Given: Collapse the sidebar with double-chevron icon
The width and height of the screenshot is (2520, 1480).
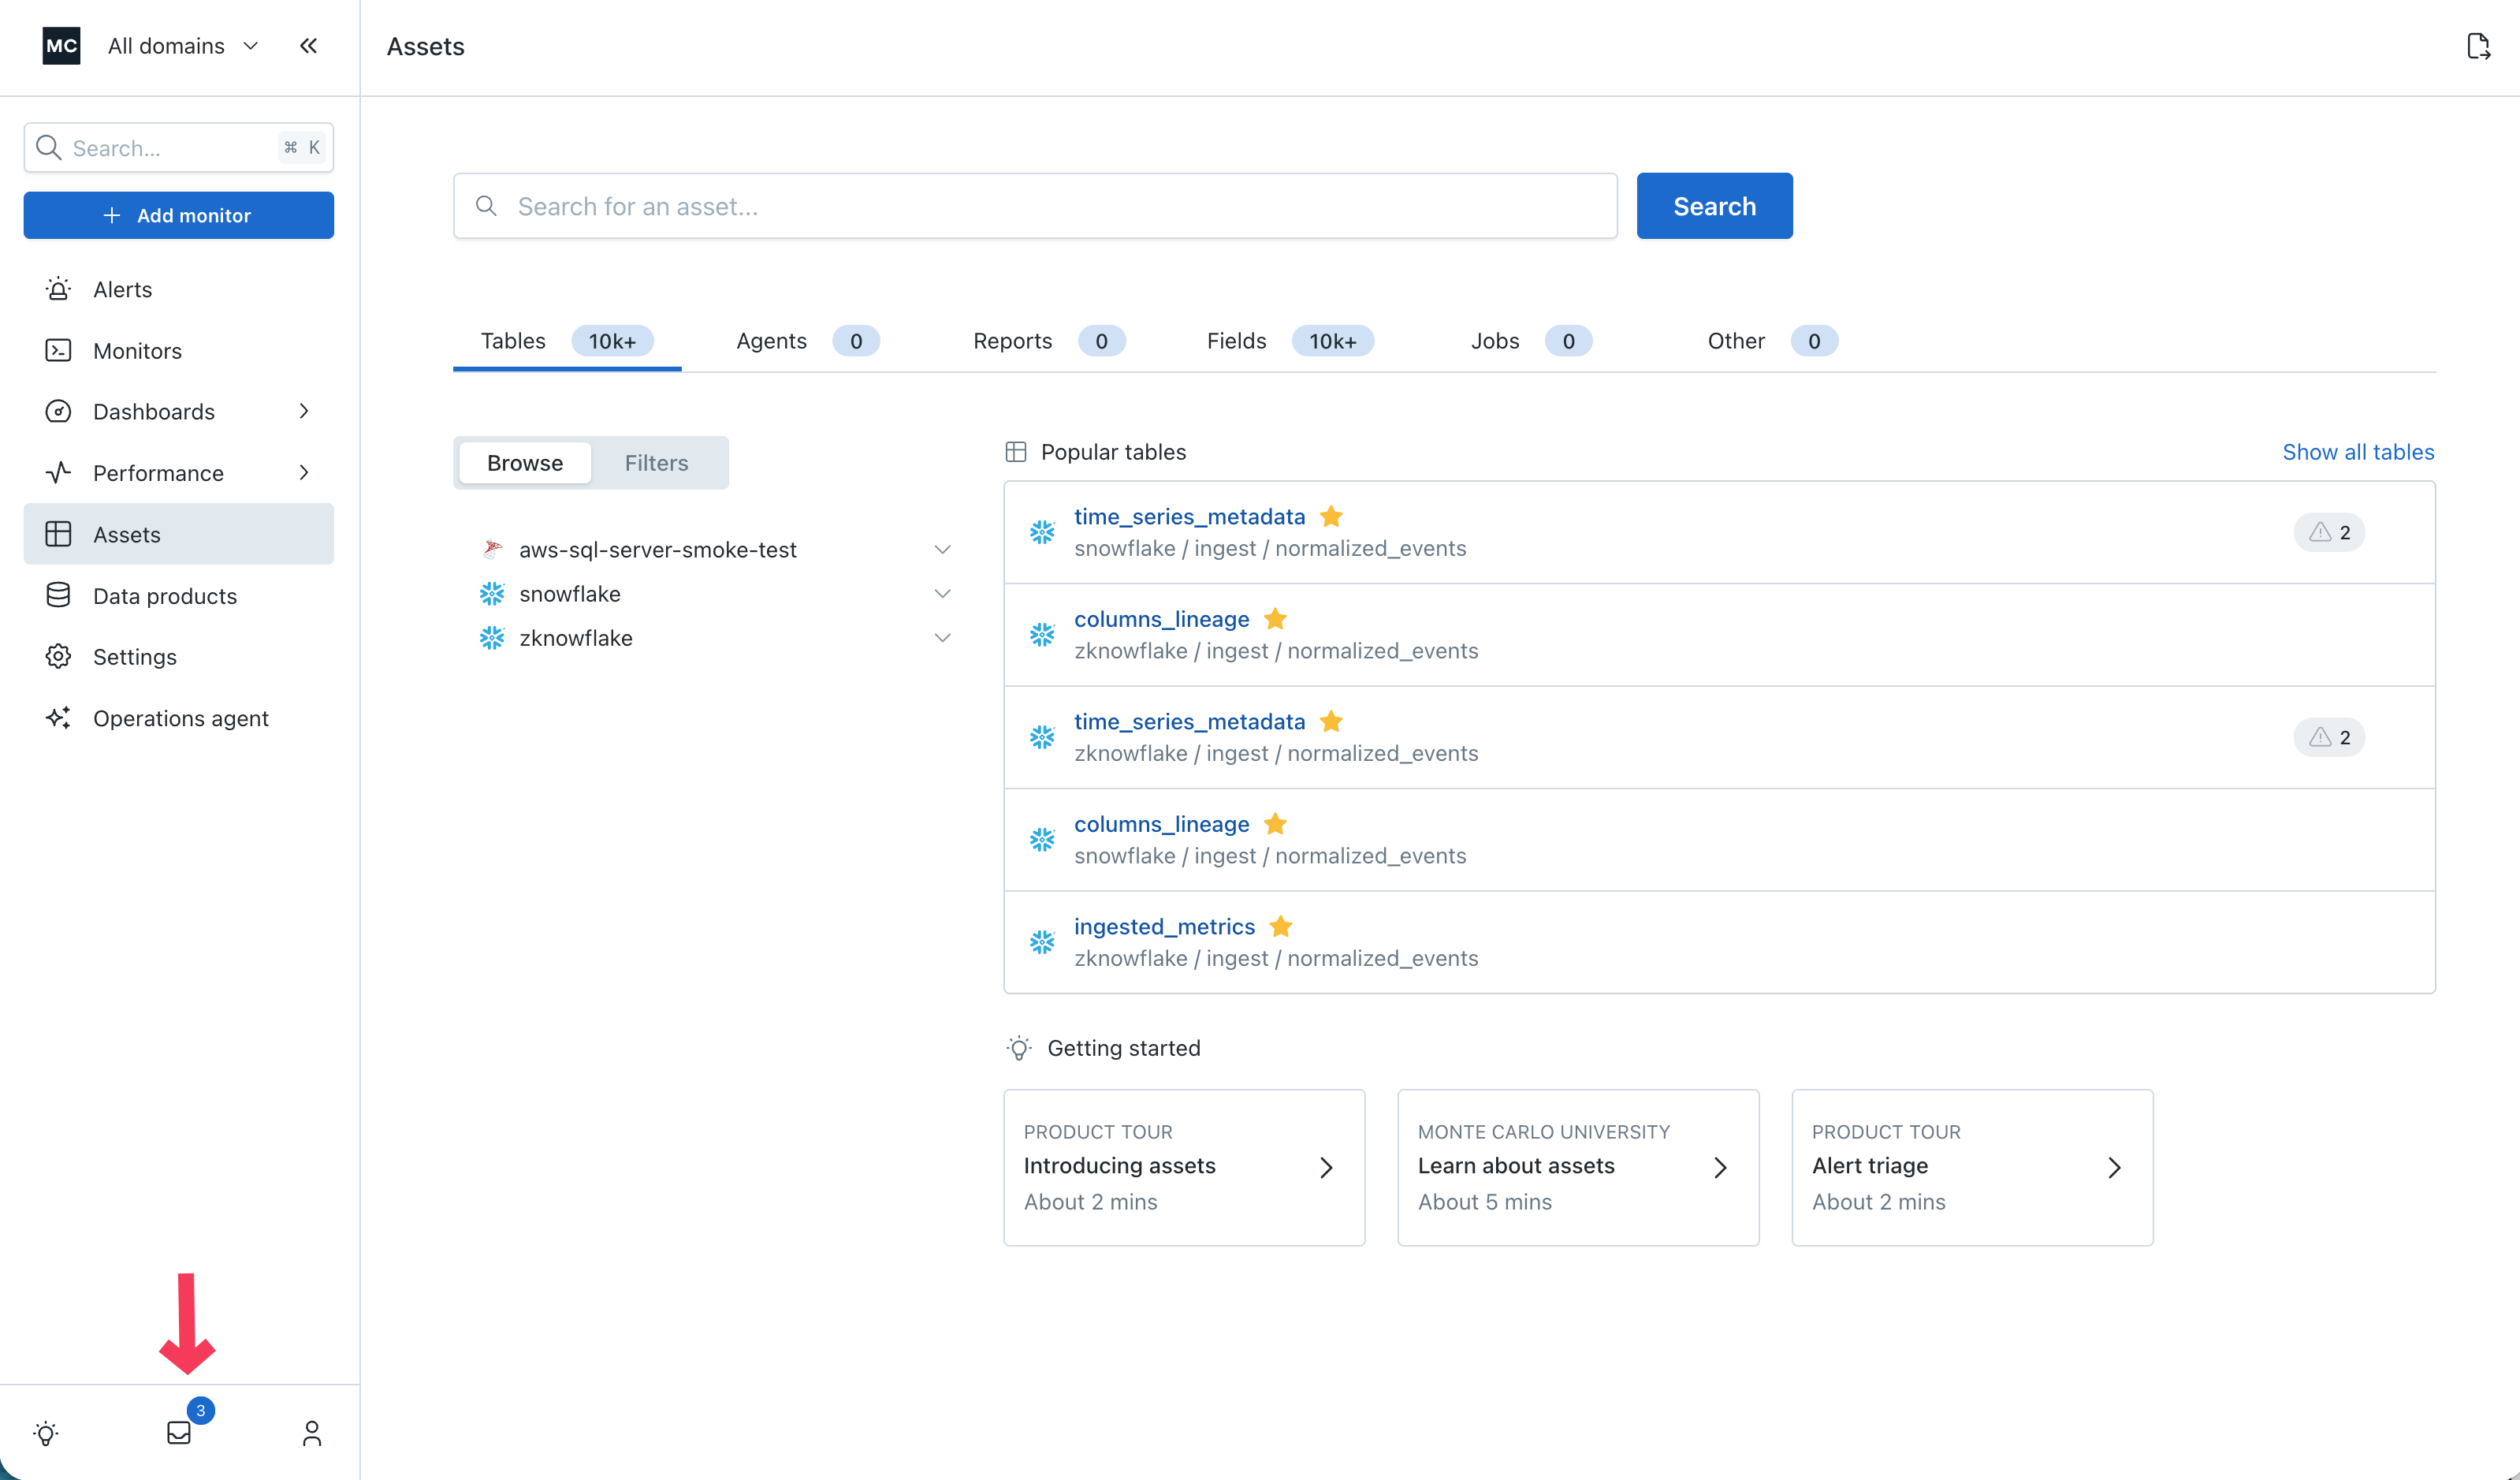Looking at the screenshot, I should 308,46.
